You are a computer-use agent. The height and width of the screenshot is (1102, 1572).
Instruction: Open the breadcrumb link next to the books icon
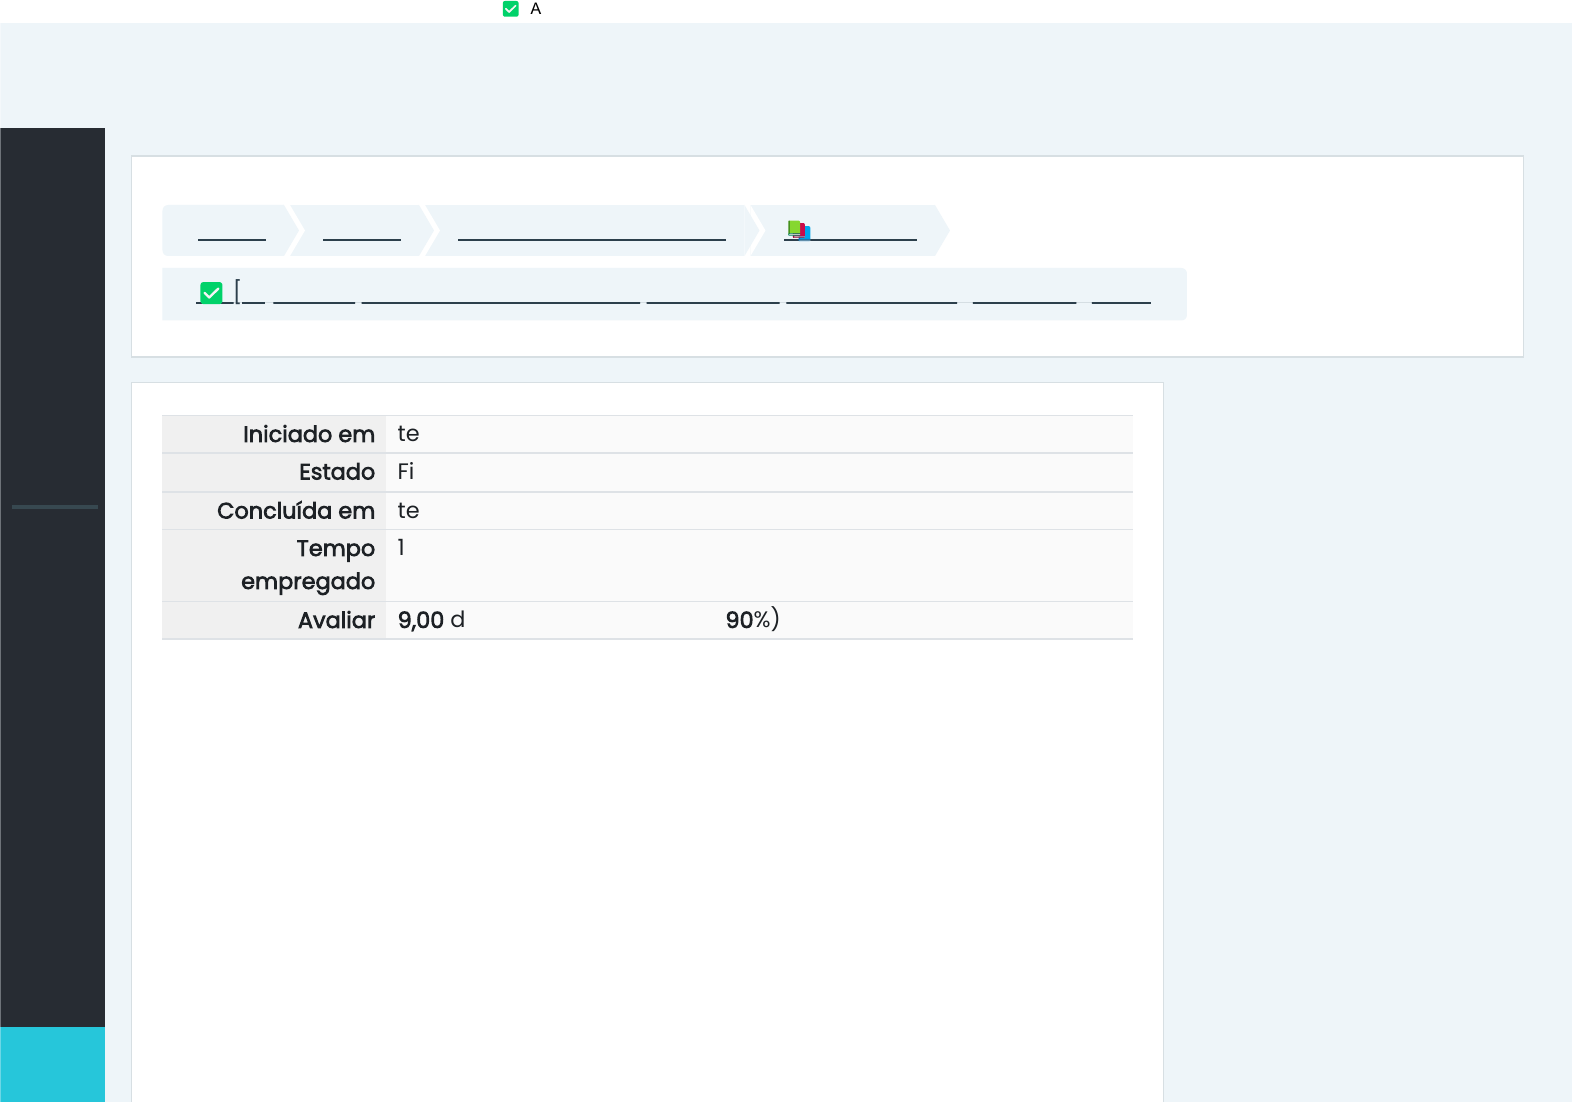pos(865,232)
